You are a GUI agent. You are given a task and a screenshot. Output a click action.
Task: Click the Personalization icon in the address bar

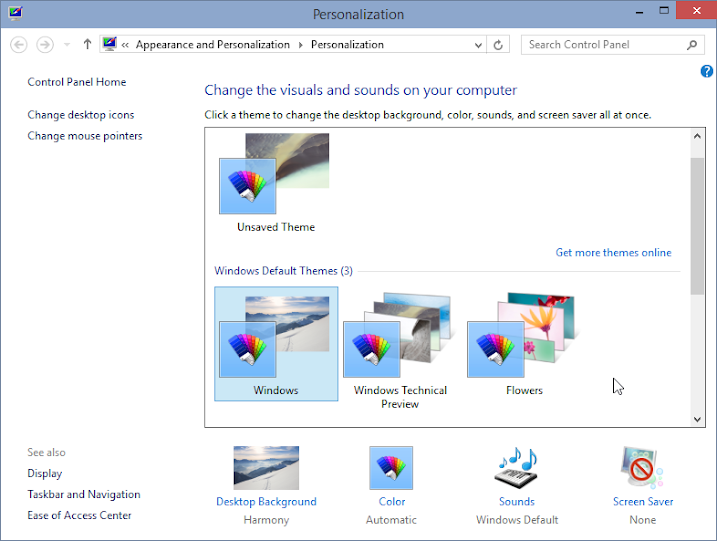pyautogui.click(x=110, y=44)
